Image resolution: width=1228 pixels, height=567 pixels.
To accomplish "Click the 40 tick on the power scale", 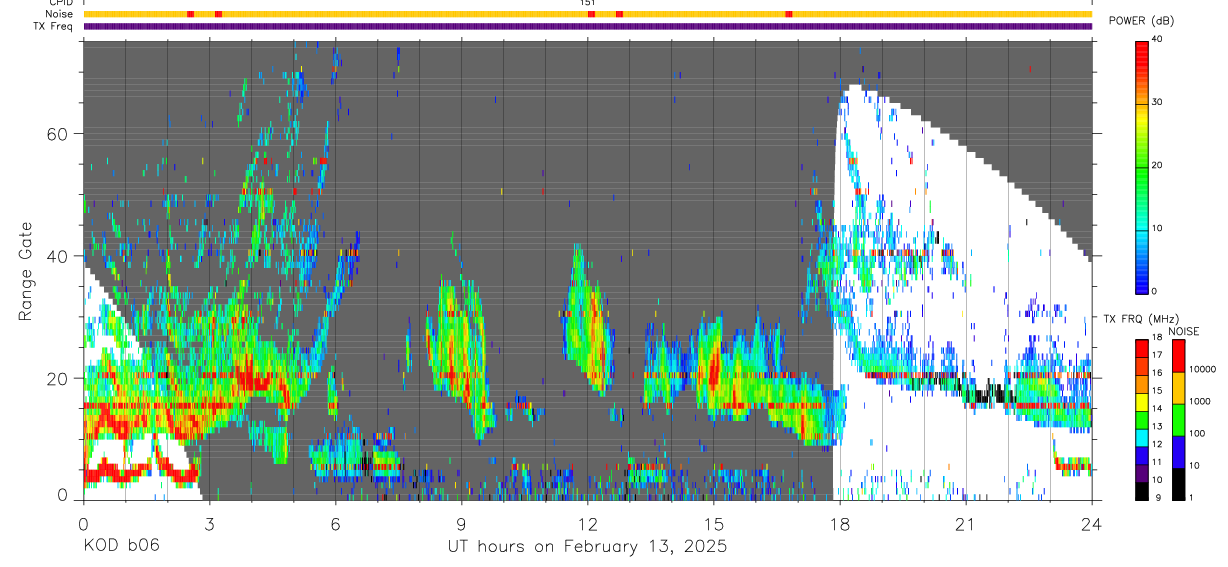I will pyautogui.click(x=1157, y=39).
